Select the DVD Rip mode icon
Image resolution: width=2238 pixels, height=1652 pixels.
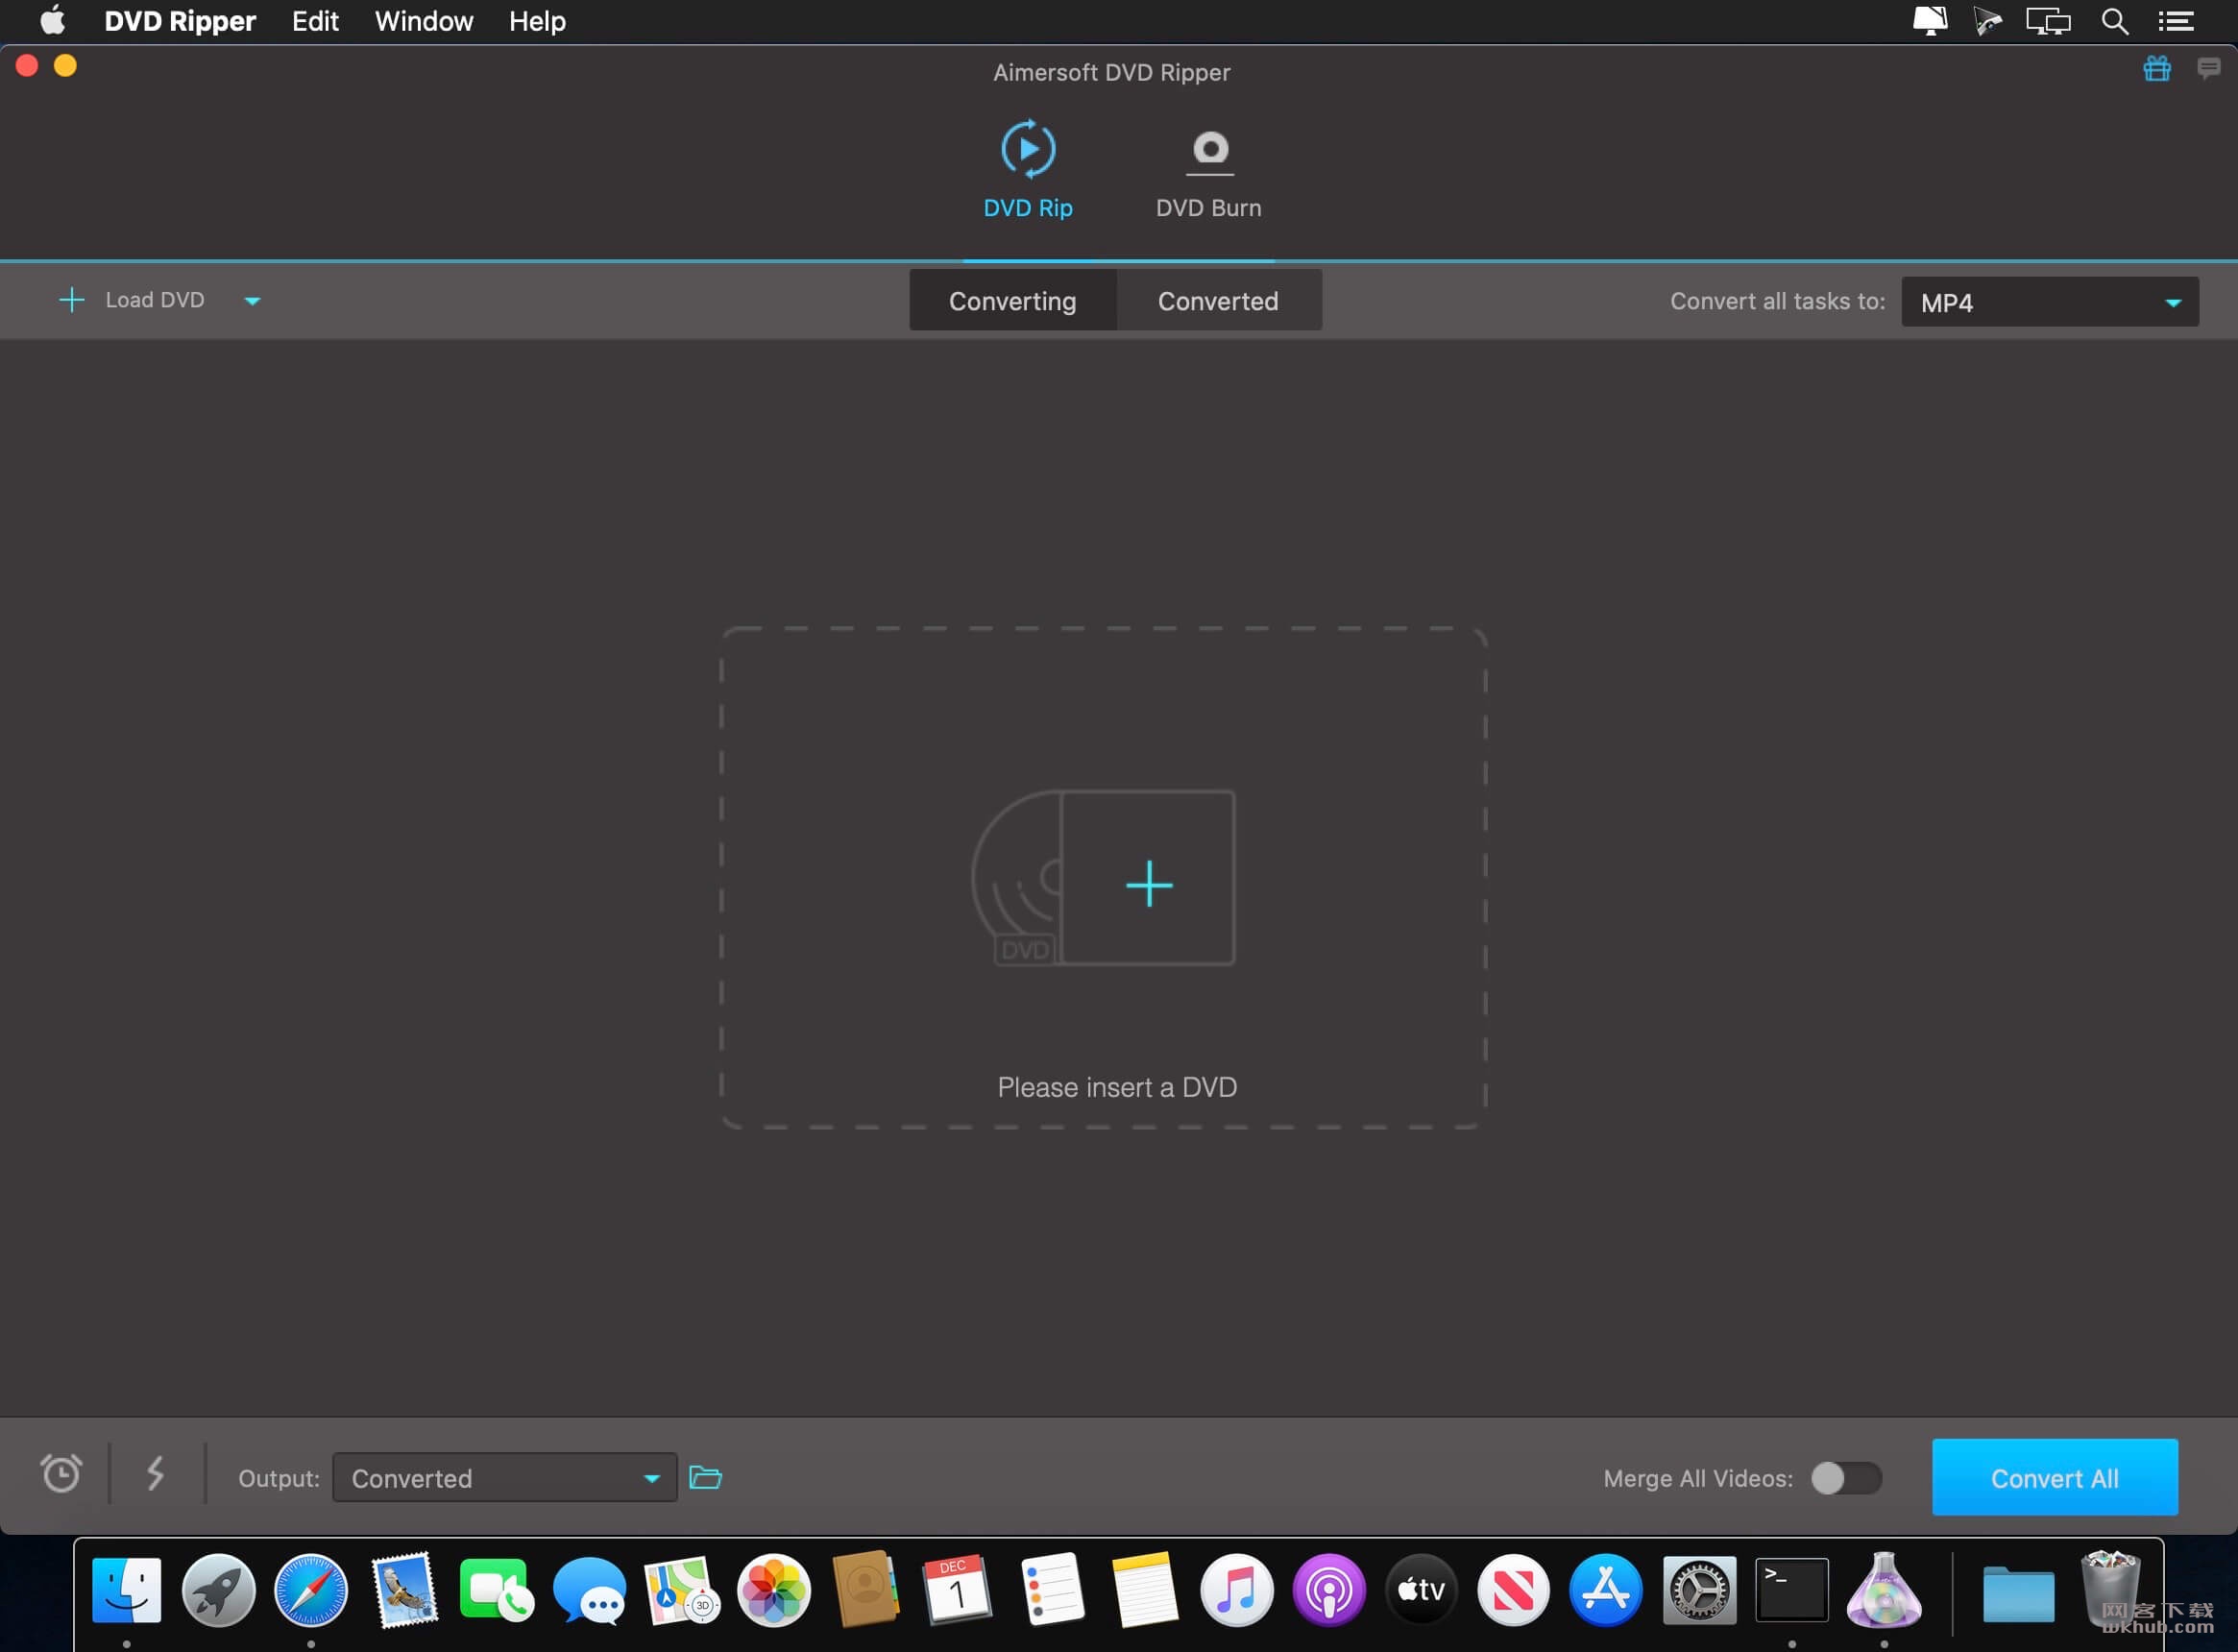point(1028,149)
